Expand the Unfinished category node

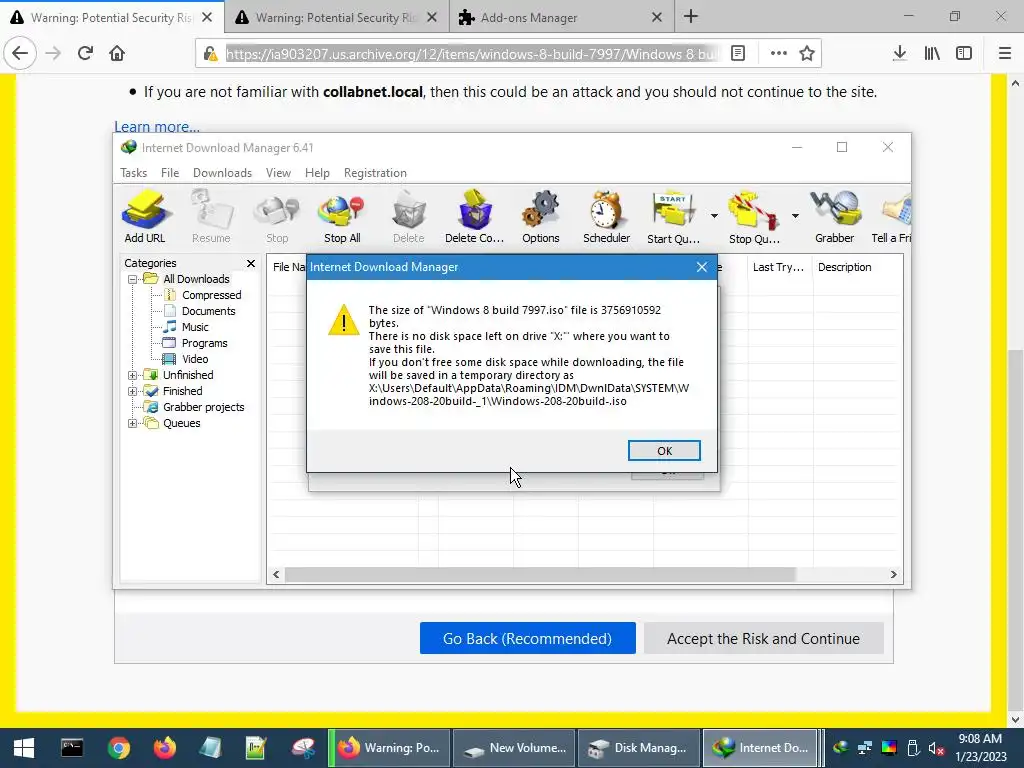tap(133, 376)
